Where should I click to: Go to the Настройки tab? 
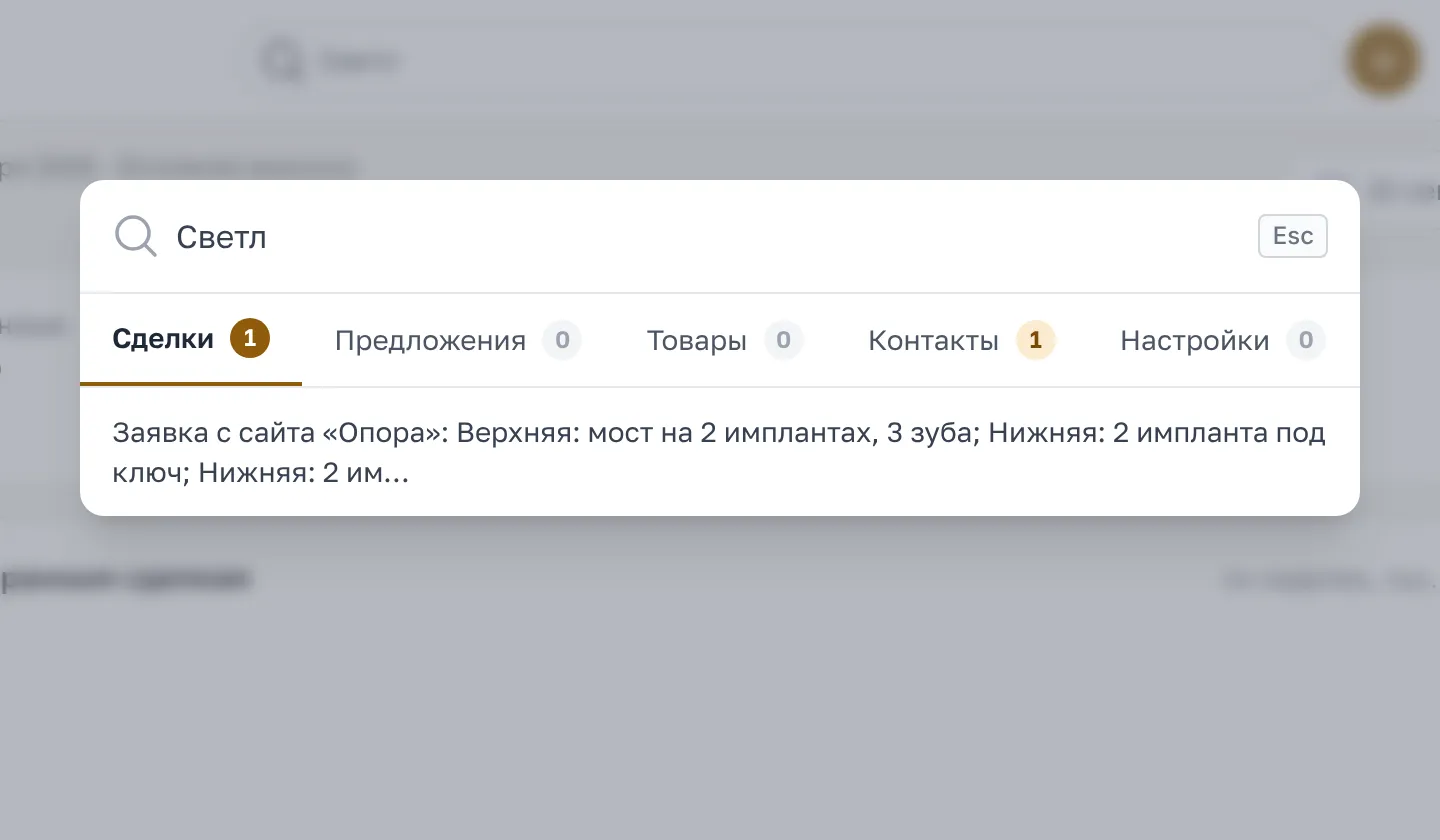pyautogui.click(x=1223, y=340)
